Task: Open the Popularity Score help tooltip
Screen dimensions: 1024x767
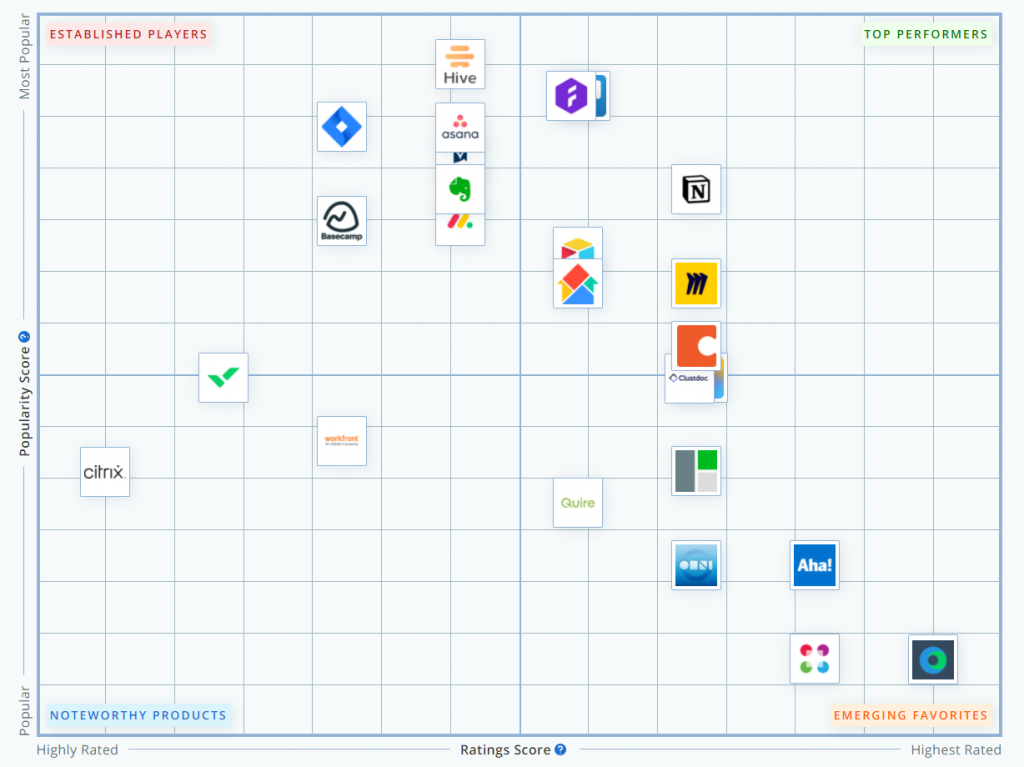Action: 23,337
